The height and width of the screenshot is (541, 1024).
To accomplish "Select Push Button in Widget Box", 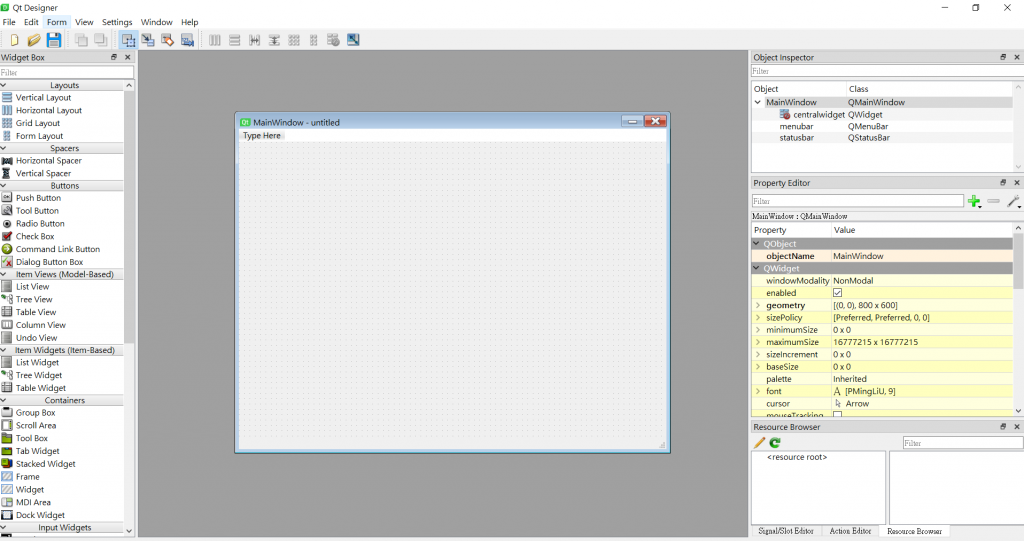I will (x=38, y=198).
